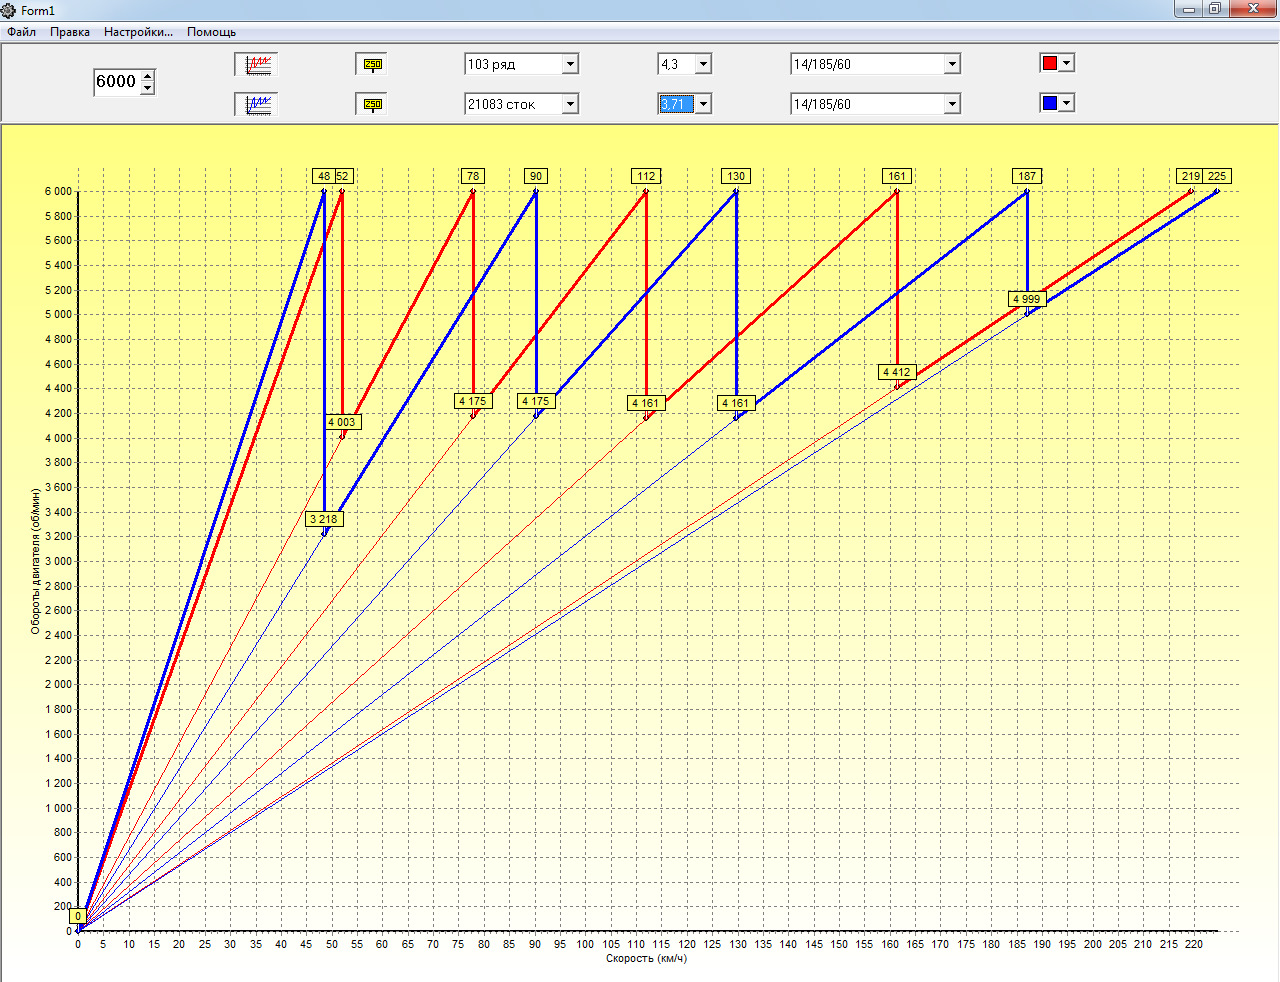Click the 4 161 label on red line
The width and height of the screenshot is (1280, 982).
pyautogui.click(x=646, y=403)
